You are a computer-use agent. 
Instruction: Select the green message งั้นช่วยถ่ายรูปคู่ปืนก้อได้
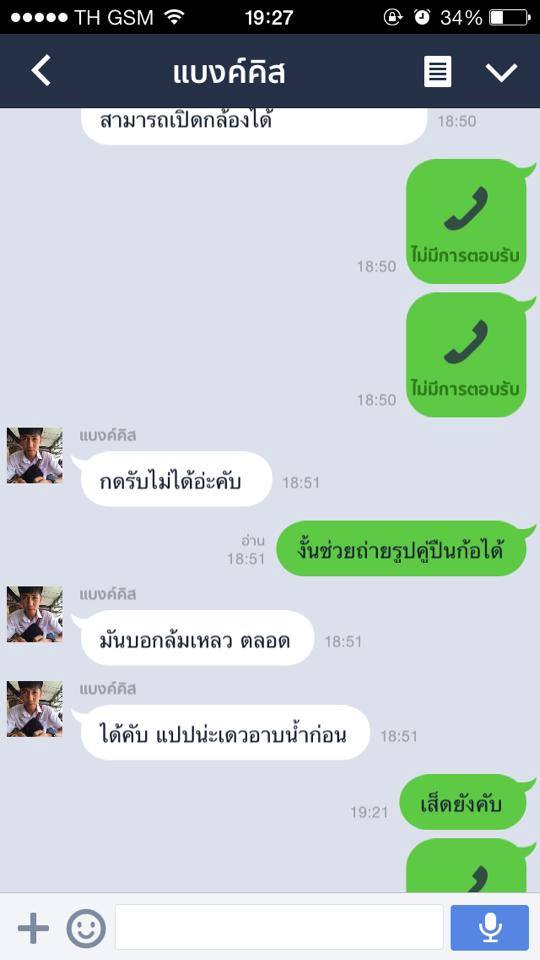point(402,549)
